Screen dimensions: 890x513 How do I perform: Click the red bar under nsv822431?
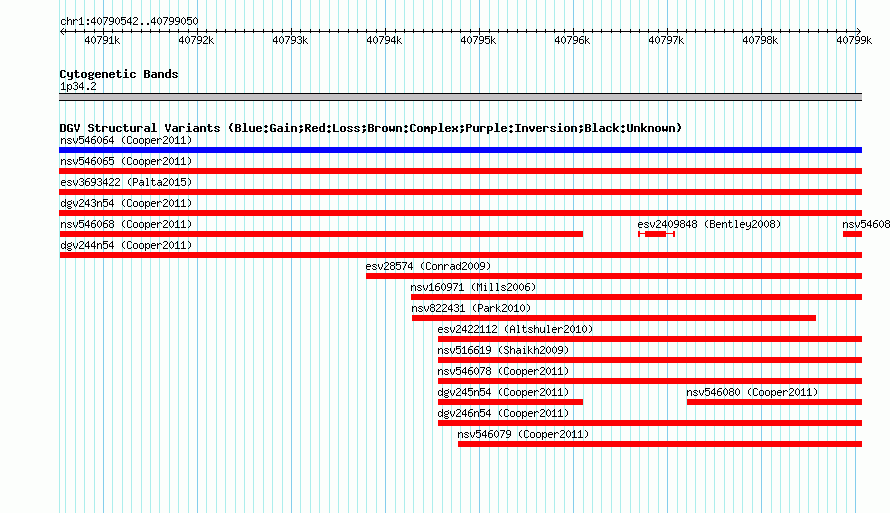point(614,318)
